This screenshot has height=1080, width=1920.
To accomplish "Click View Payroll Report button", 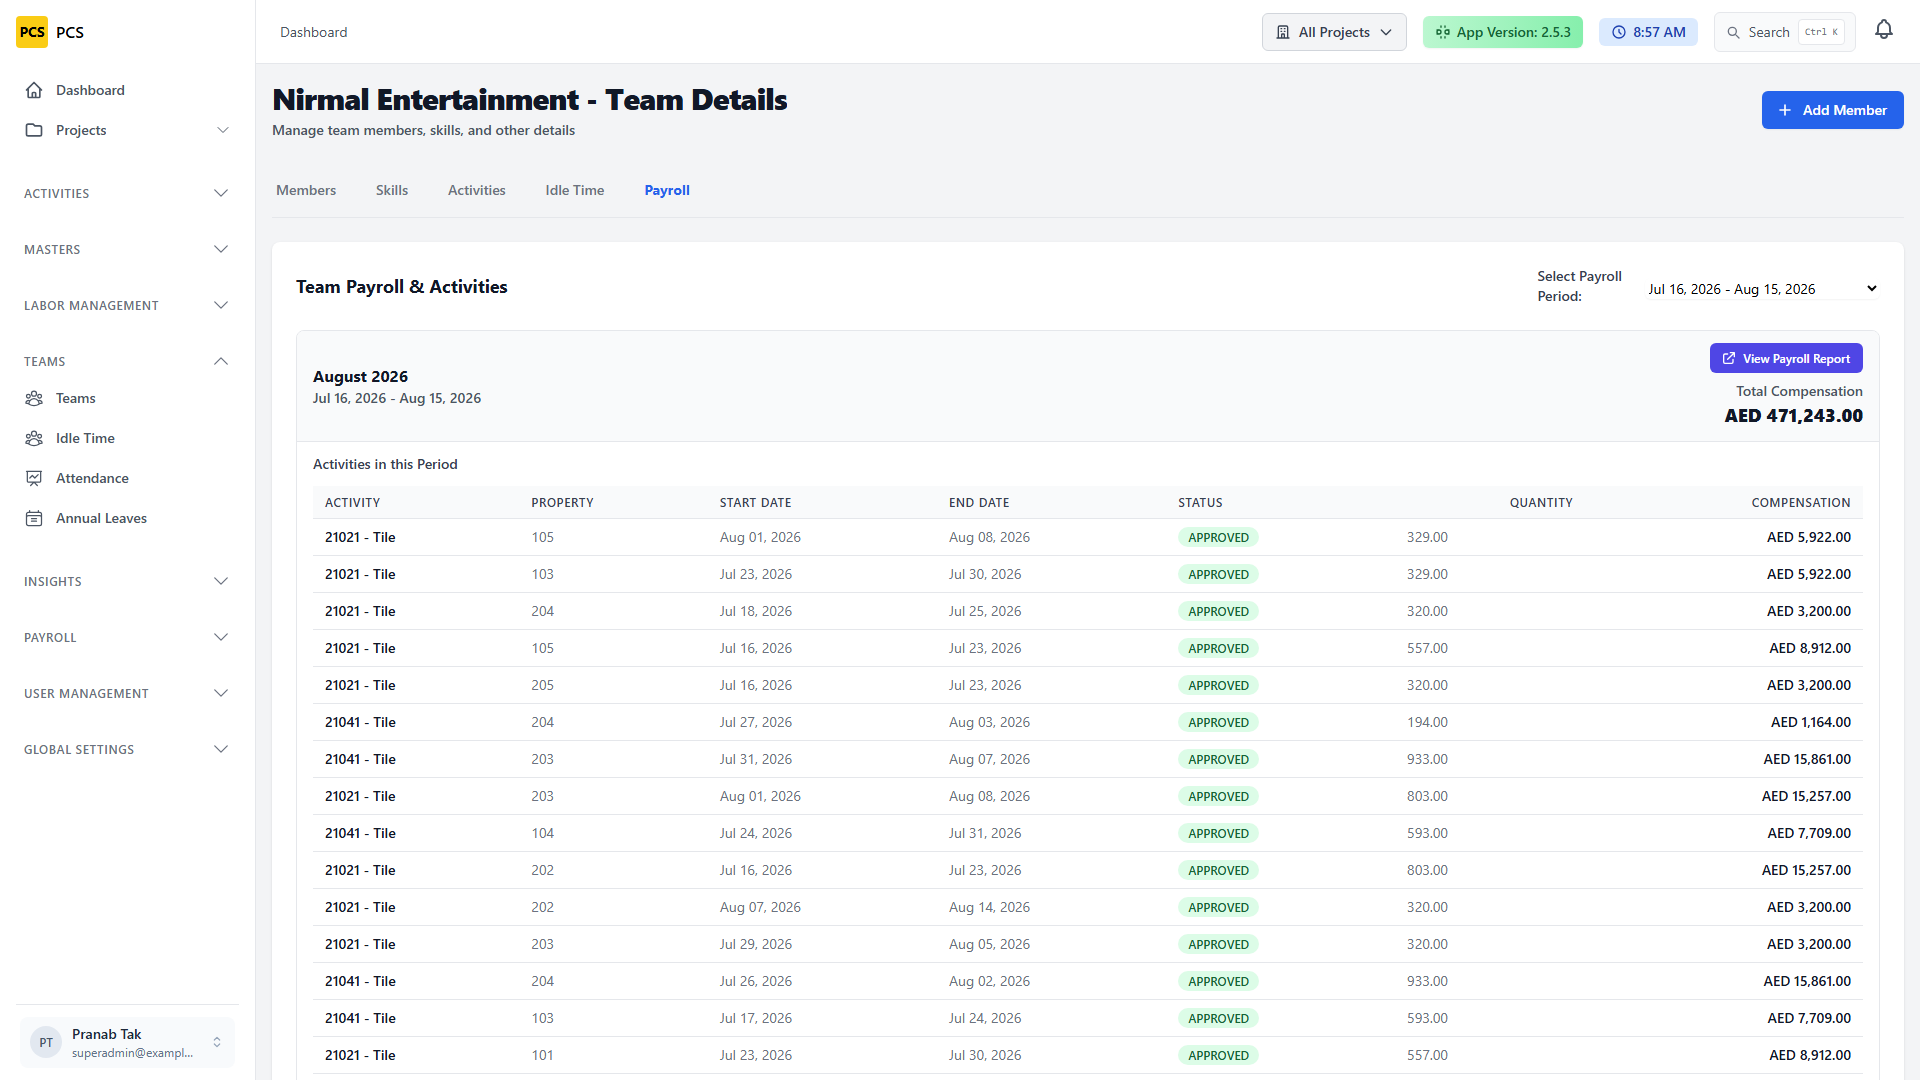I will pos(1786,358).
